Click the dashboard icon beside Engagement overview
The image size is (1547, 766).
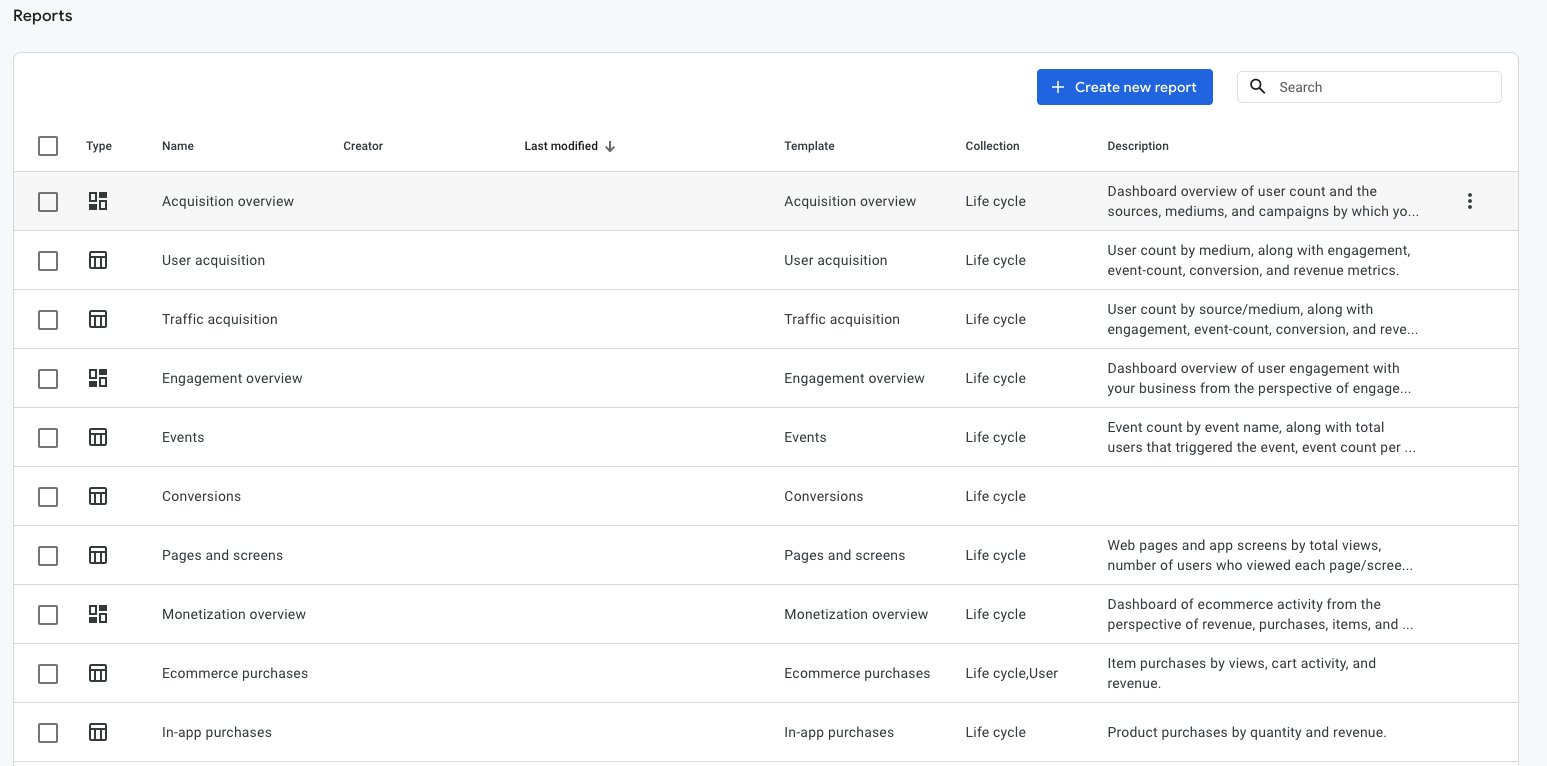pyautogui.click(x=98, y=378)
